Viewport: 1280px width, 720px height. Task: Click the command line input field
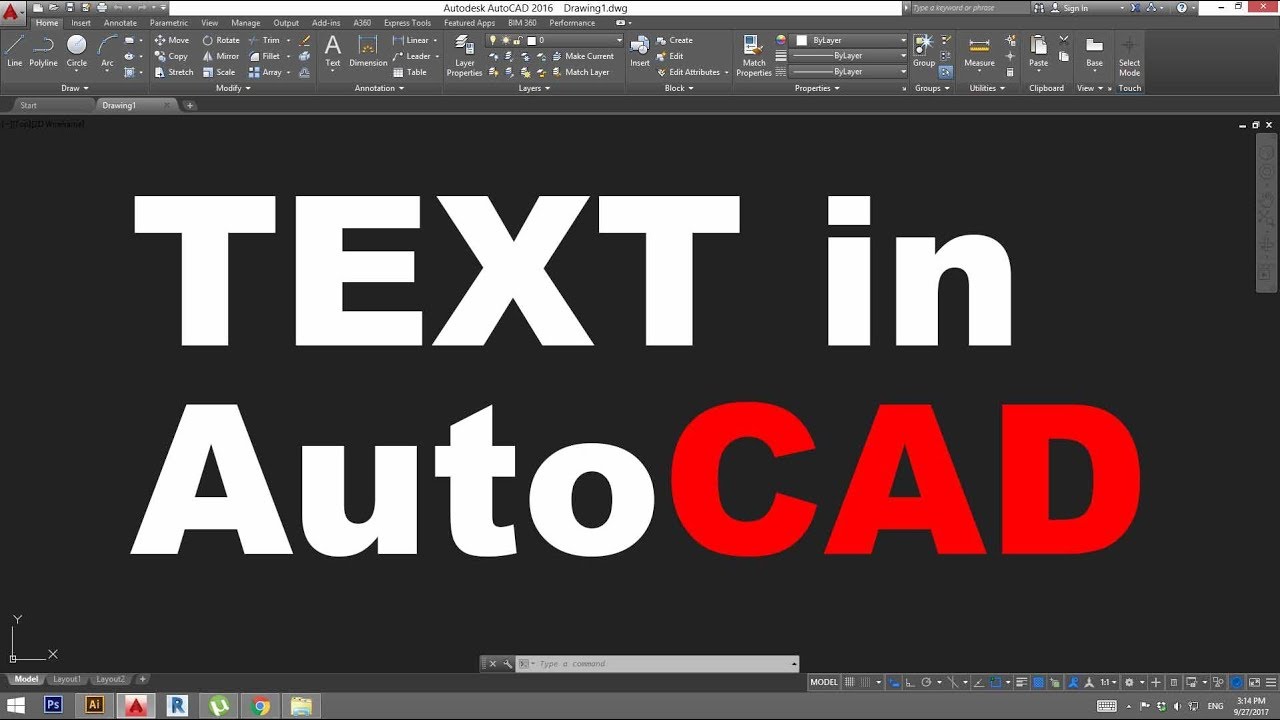tap(660, 664)
